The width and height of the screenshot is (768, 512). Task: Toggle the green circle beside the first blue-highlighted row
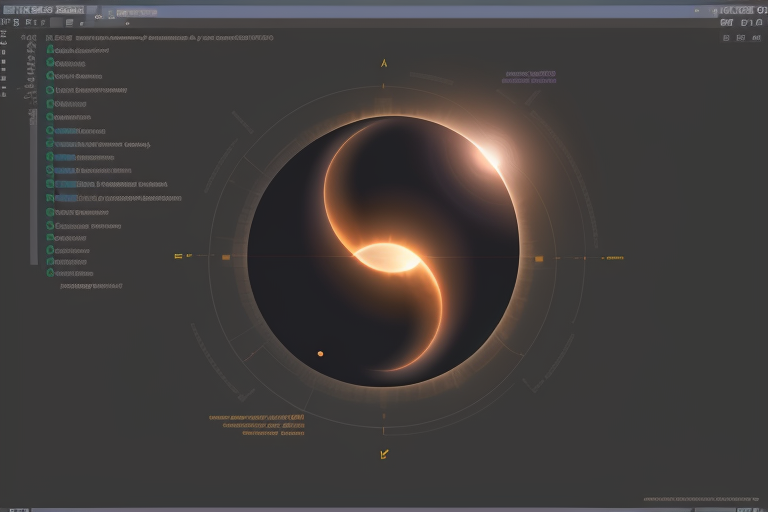(50, 131)
